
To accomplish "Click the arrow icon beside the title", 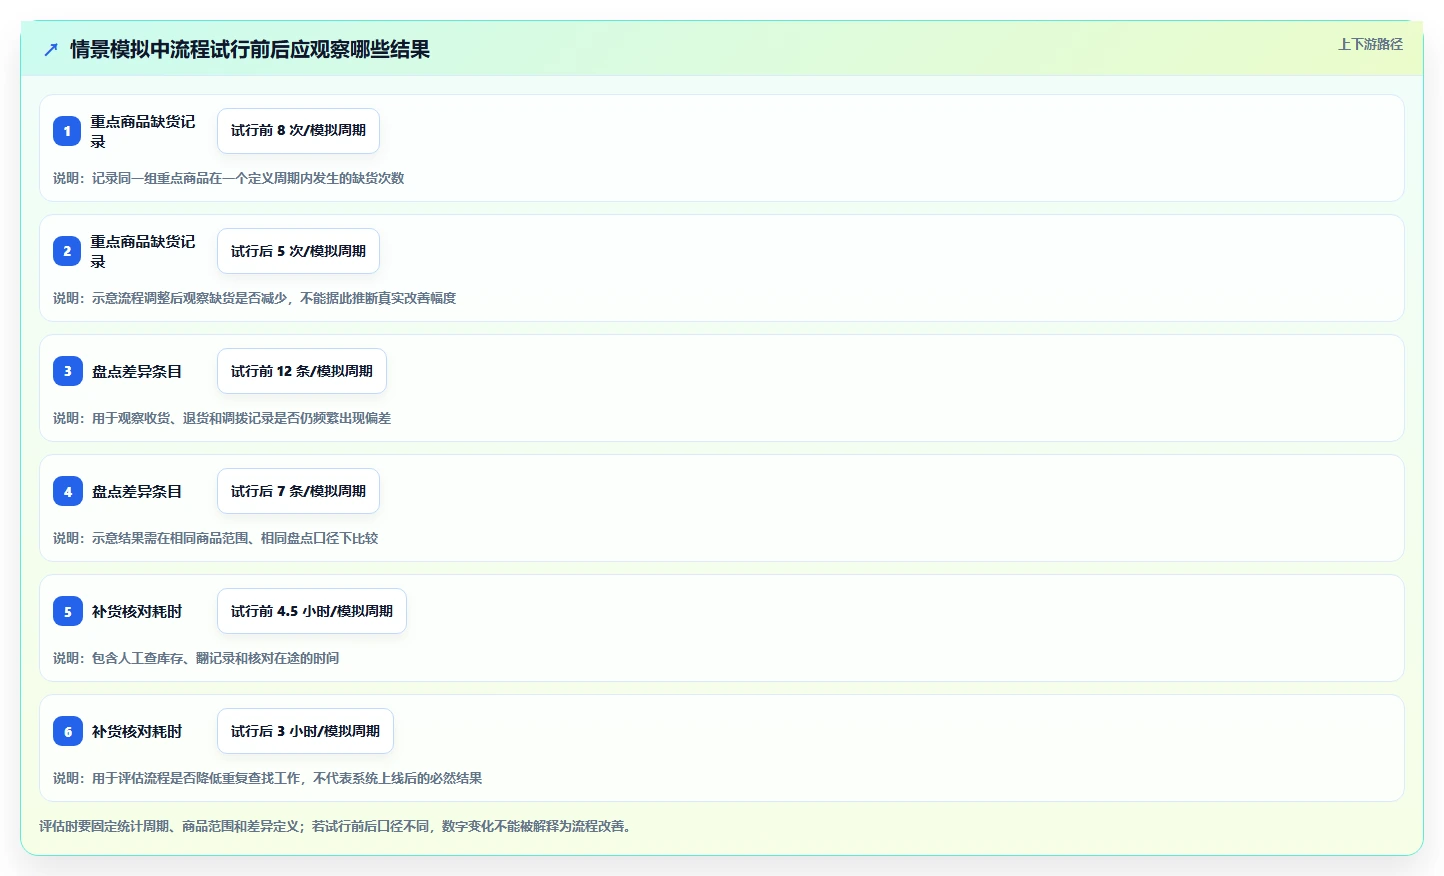I will (x=51, y=49).
